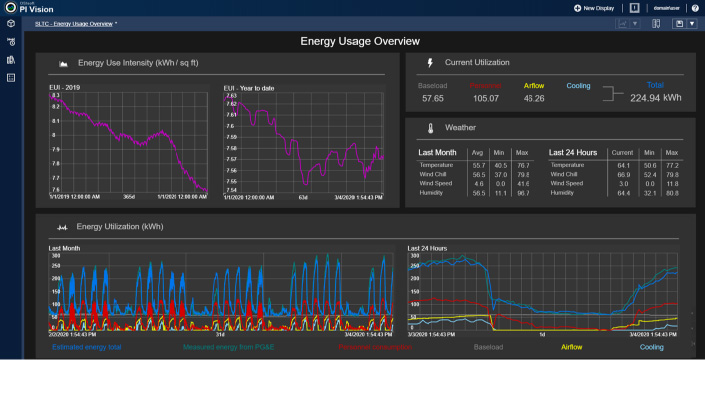The width and height of the screenshot is (705, 397).
Task: Click the Last 24 Hours weather table header
Action: pyautogui.click(x=573, y=153)
